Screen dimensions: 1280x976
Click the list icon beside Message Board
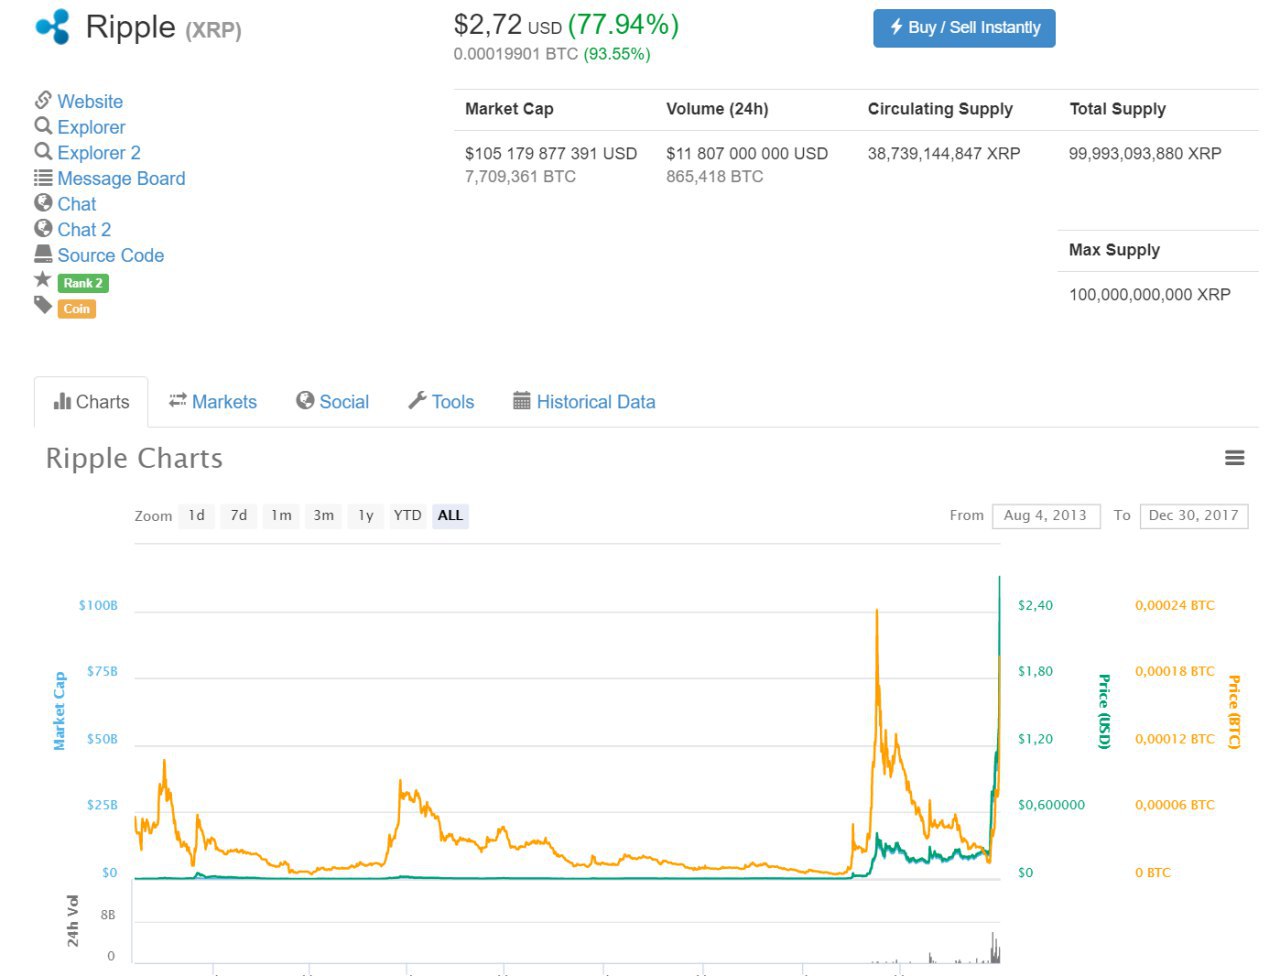(x=43, y=177)
